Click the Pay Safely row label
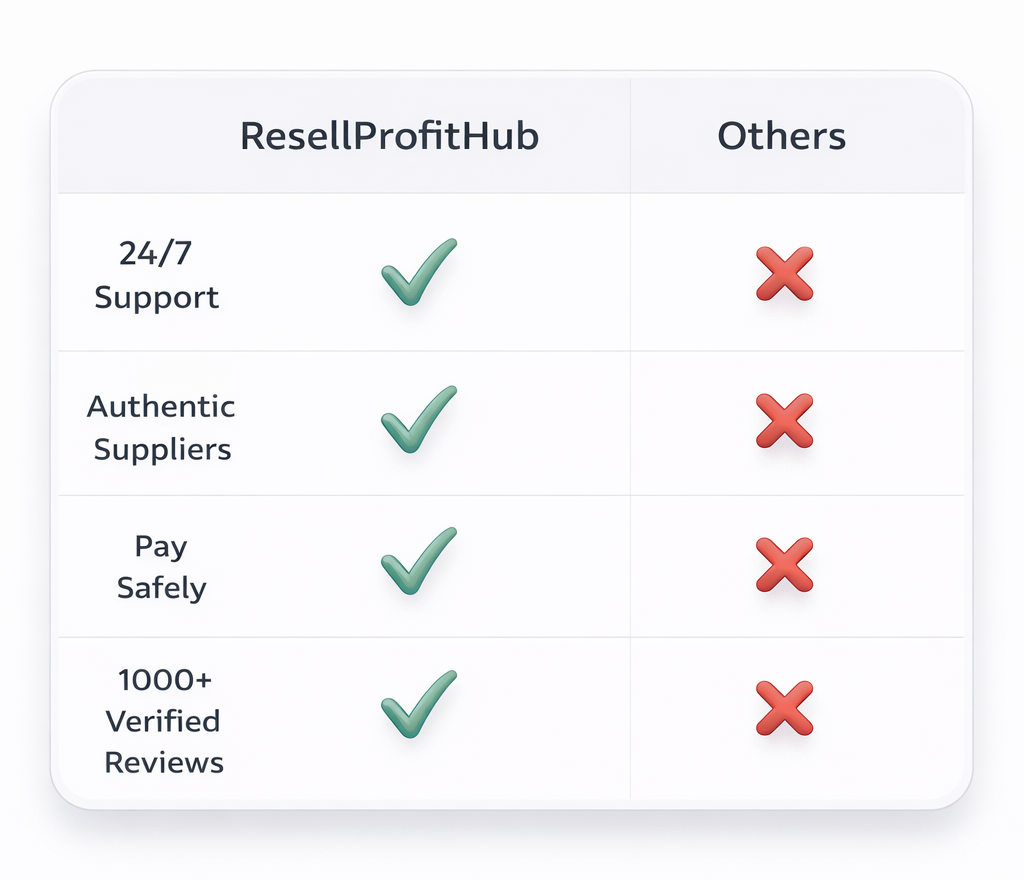The width and height of the screenshot is (1024, 880). click(x=161, y=567)
